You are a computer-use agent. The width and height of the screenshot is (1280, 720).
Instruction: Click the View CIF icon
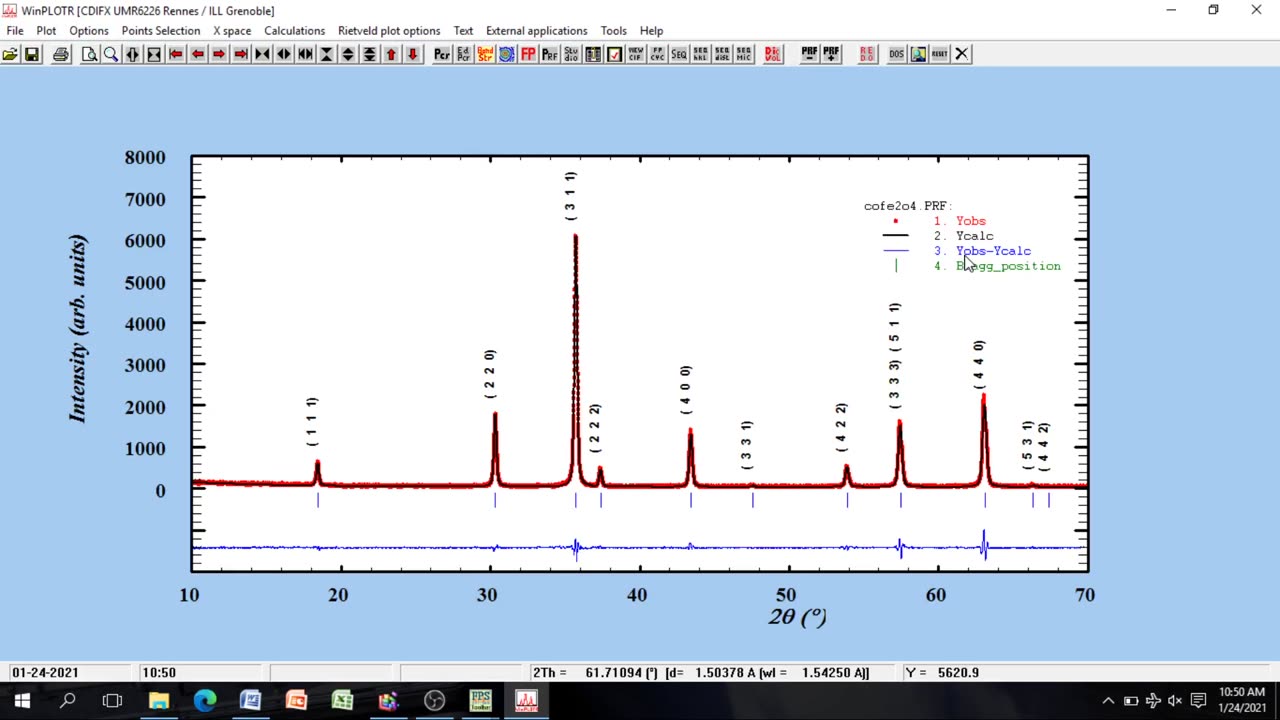(x=636, y=54)
